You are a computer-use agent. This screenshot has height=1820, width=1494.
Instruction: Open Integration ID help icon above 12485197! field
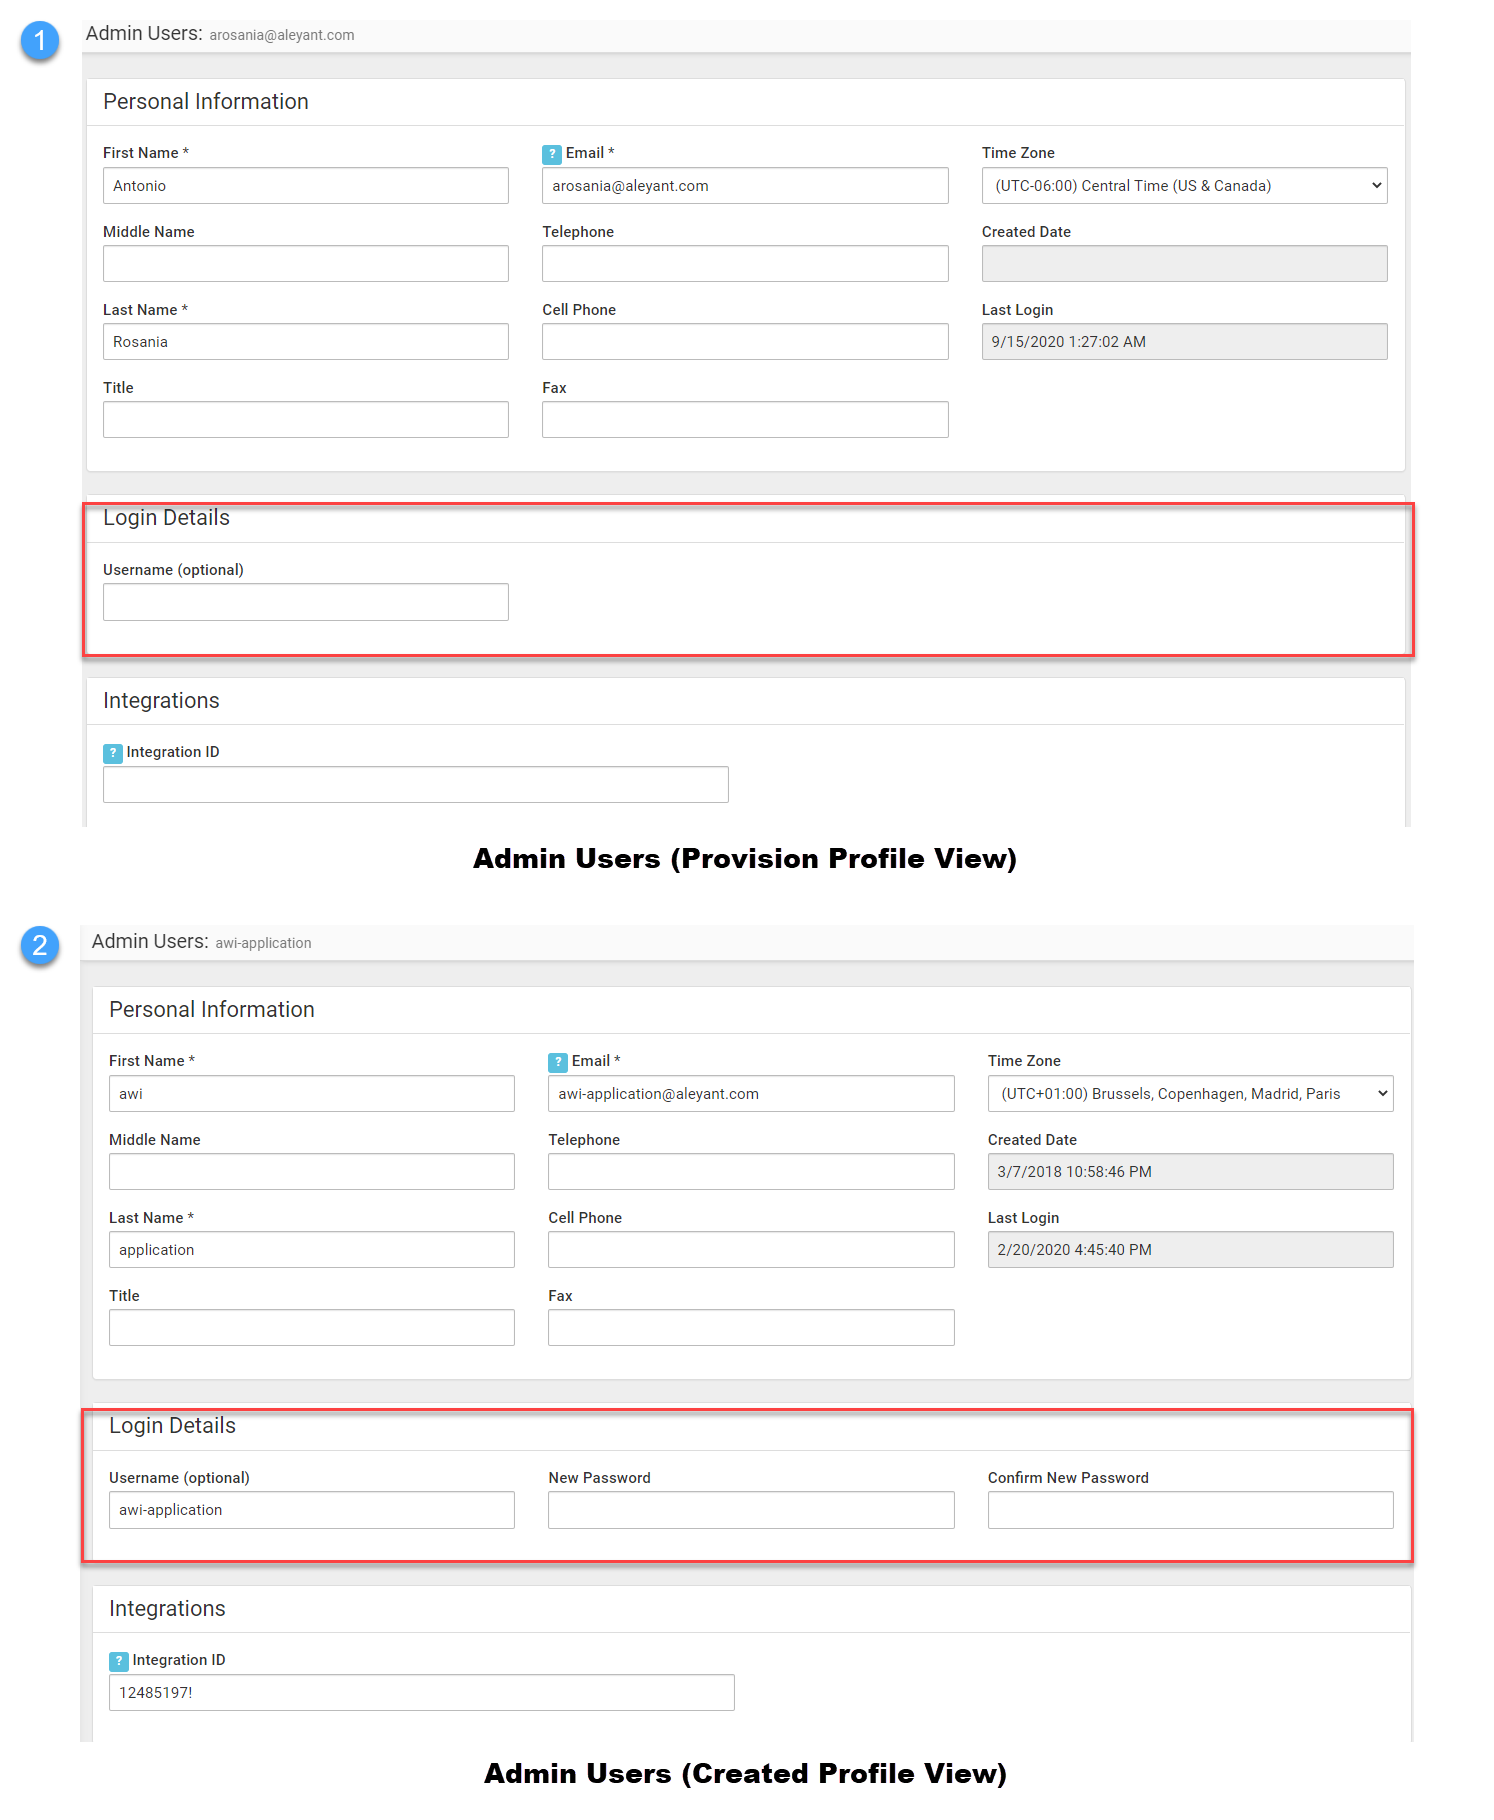click(119, 1661)
